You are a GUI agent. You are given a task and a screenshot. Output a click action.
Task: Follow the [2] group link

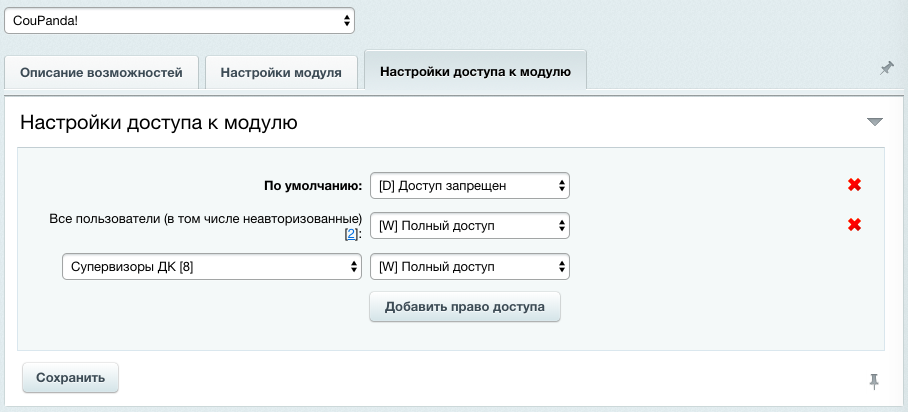351,234
